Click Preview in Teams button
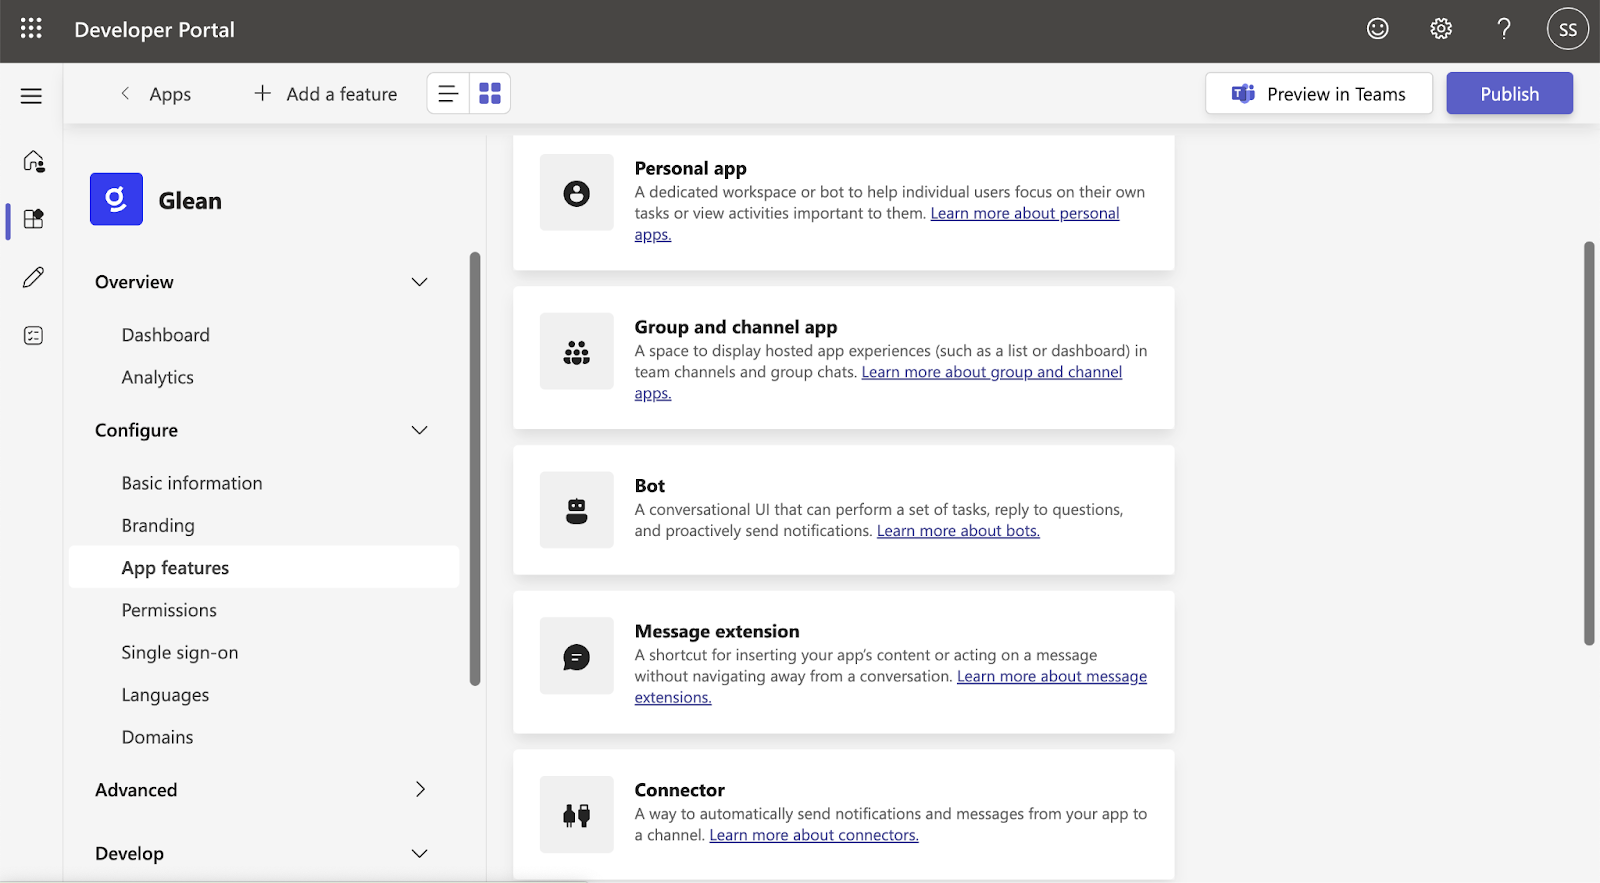Screen dimensions: 1600x883 coord(1318,94)
